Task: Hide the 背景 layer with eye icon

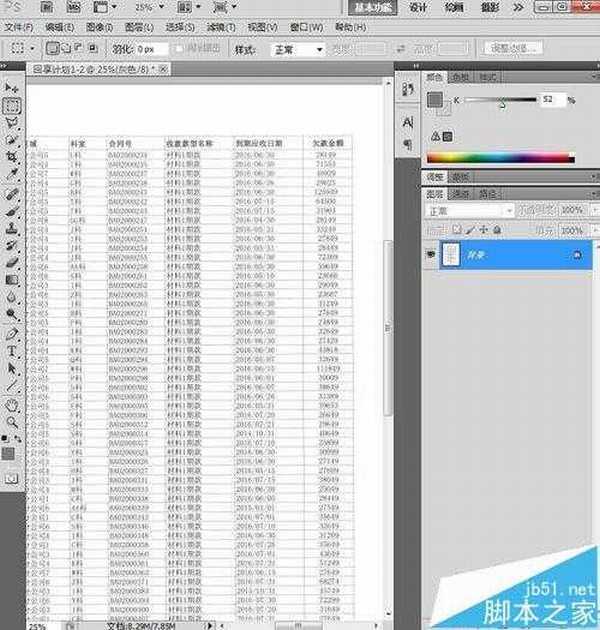Action: (431, 256)
